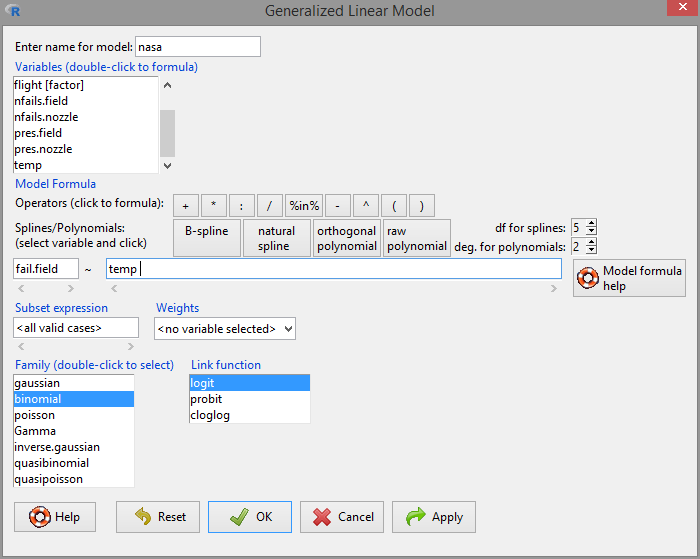Click the B-spline button
The width and height of the screenshot is (700, 559).
207,238
